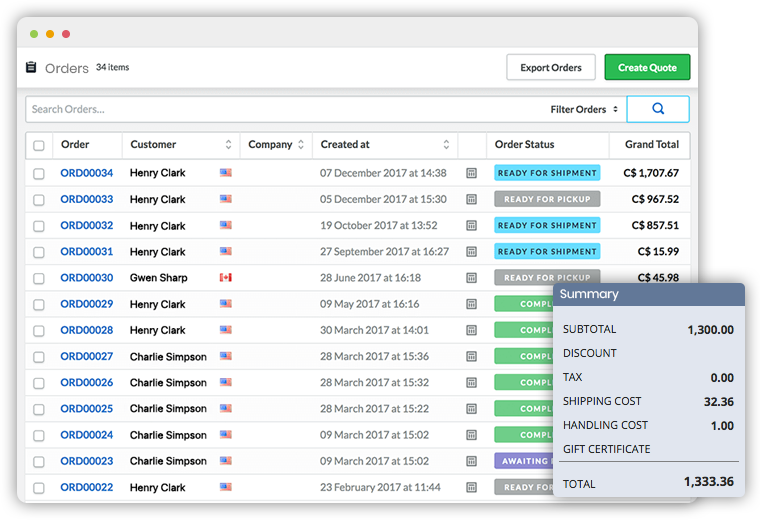Open order link ORD00034
This screenshot has height=520, width=760.
point(87,173)
